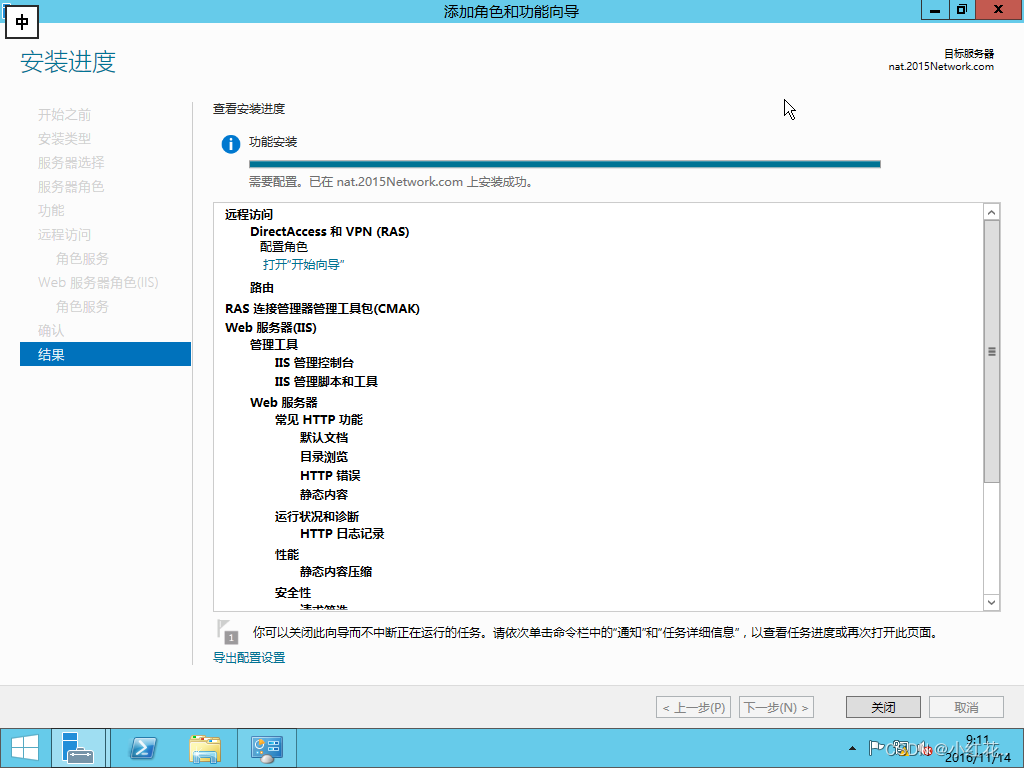The height and width of the screenshot is (768, 1024).
Task: Click the 目录浏览 entry
Action: 324,456
